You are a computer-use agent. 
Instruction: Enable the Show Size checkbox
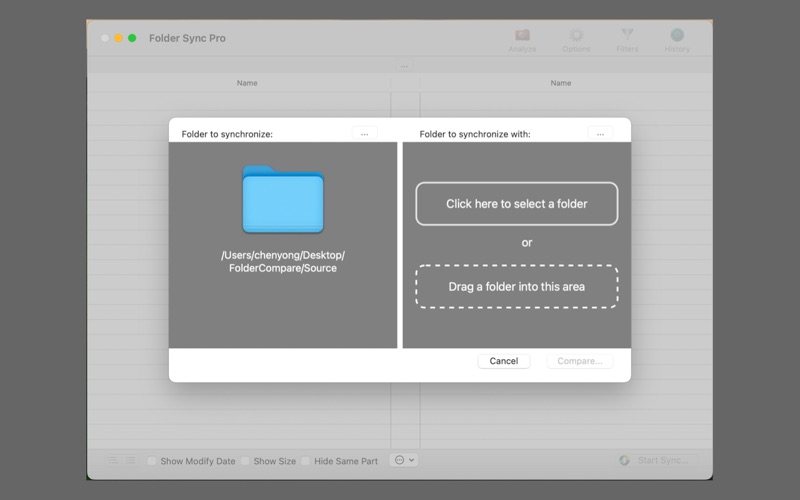coord(245,461)
